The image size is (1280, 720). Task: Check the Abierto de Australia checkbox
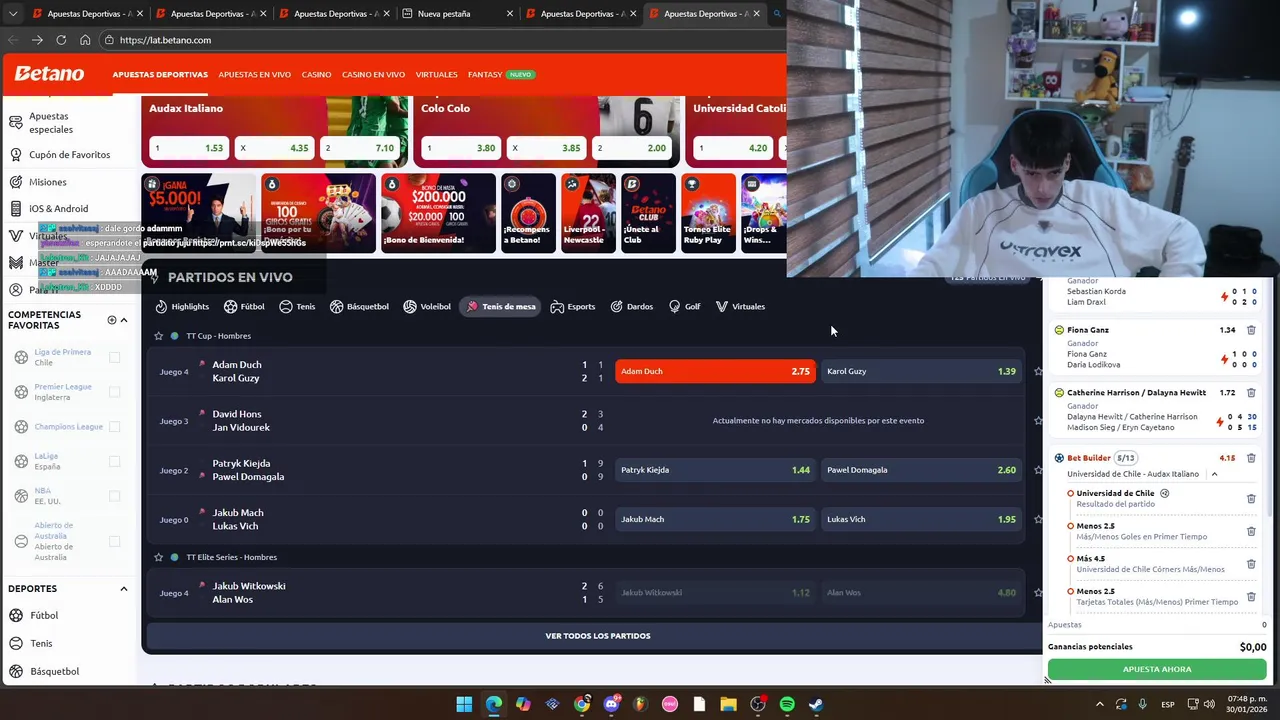point(114,541)
